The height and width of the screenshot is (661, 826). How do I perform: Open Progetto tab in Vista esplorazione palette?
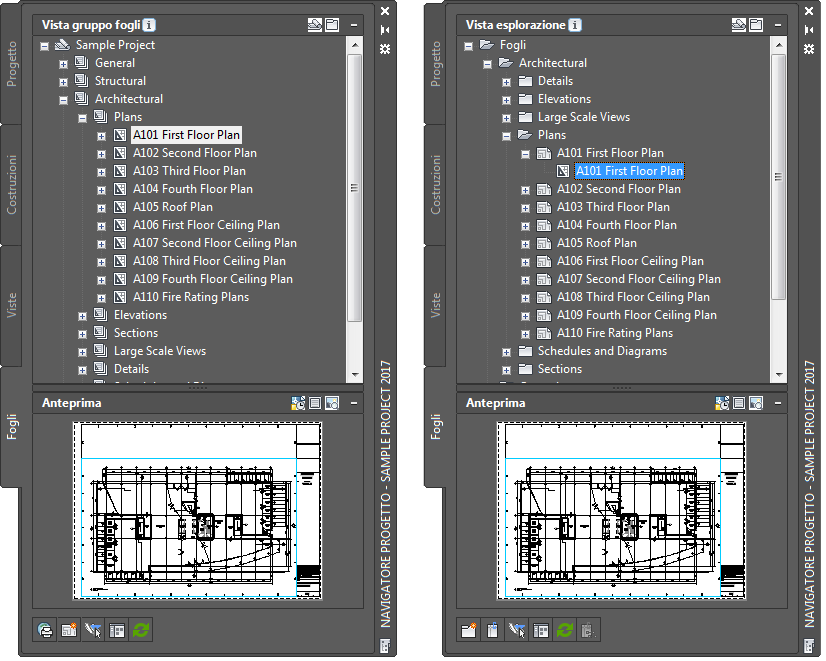(436, 64)
